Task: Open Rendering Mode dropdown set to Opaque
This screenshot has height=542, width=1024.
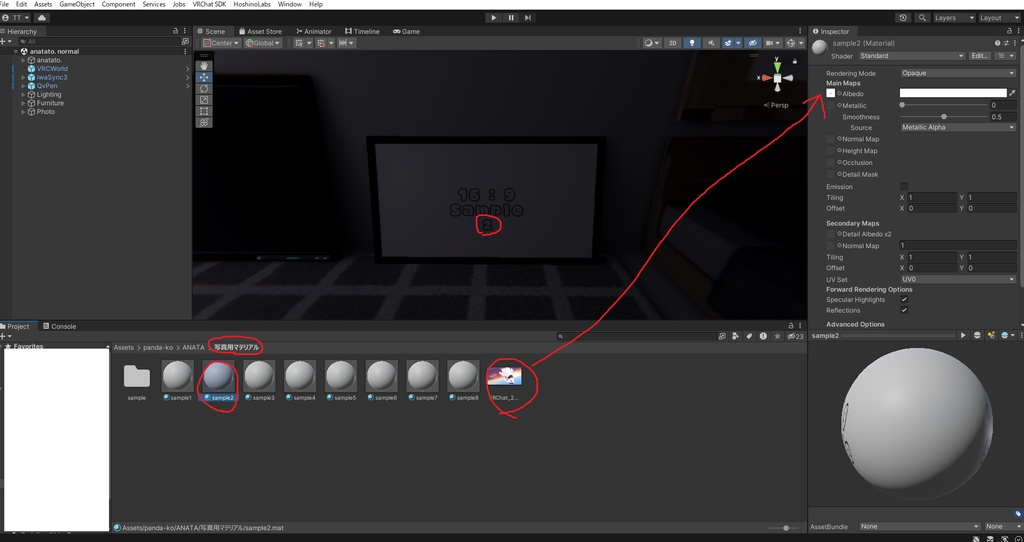Action: pos(958,73)
